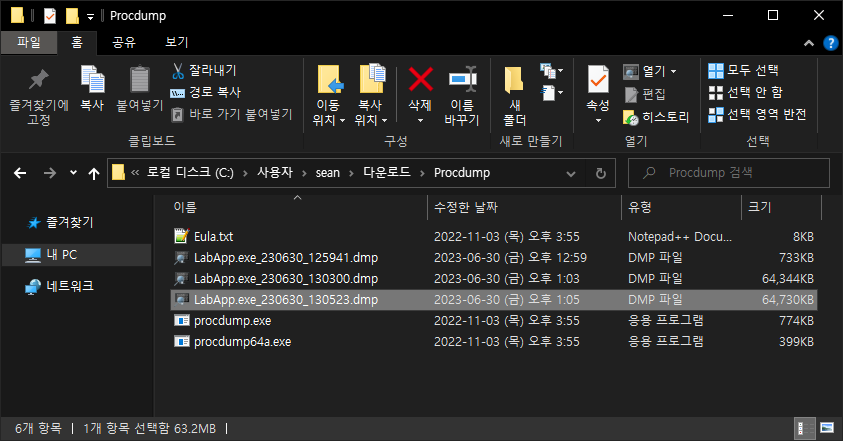
Task: Click 로컬 디스크 (C:) breadcrumb
Action: point(190,173)
